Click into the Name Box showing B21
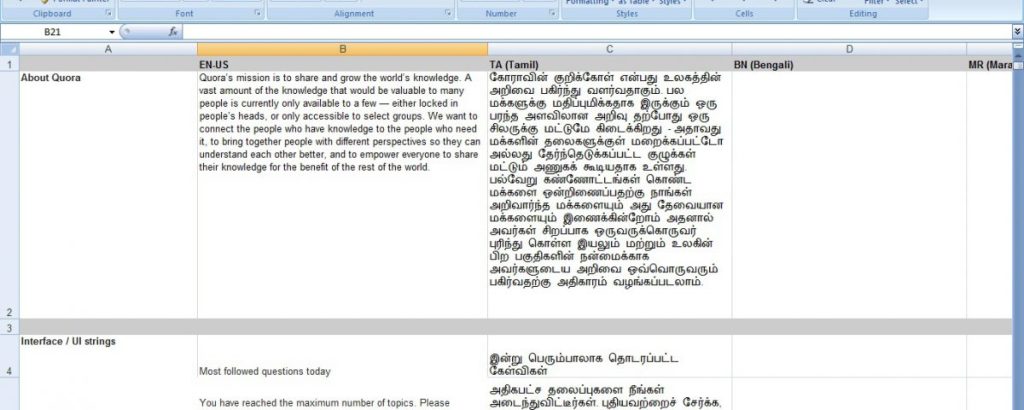Viewport: 1024px width, 410px height. tap(55, 31)
